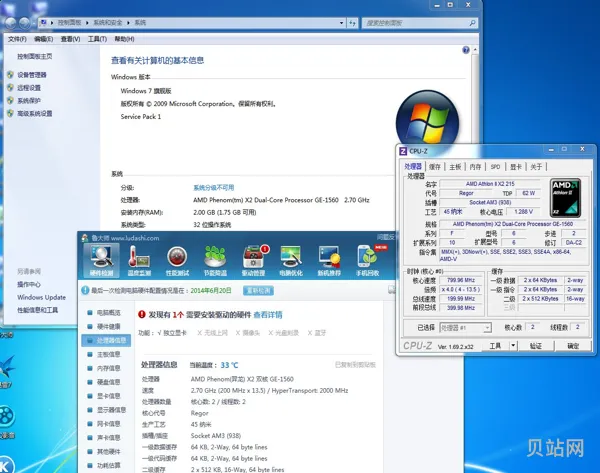Open 温度监测 thermometer icon in Ludashi

(139, 260)
